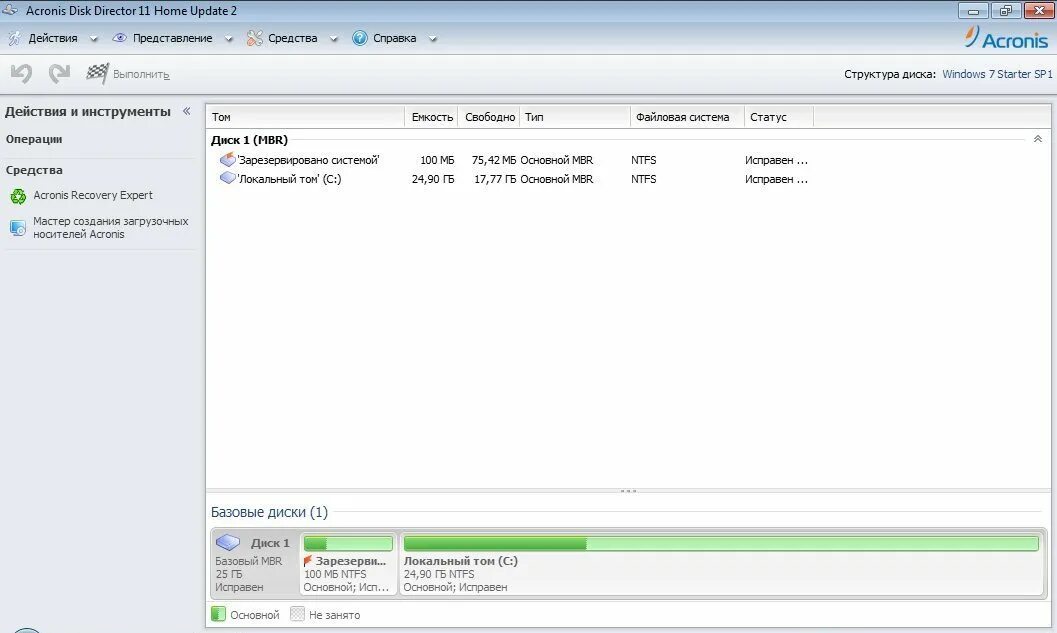This screenshot has width=1057, height=633.
Task: Click the checkered flag Commit icon
Action: pyautogui.click(x=98, y=73)
